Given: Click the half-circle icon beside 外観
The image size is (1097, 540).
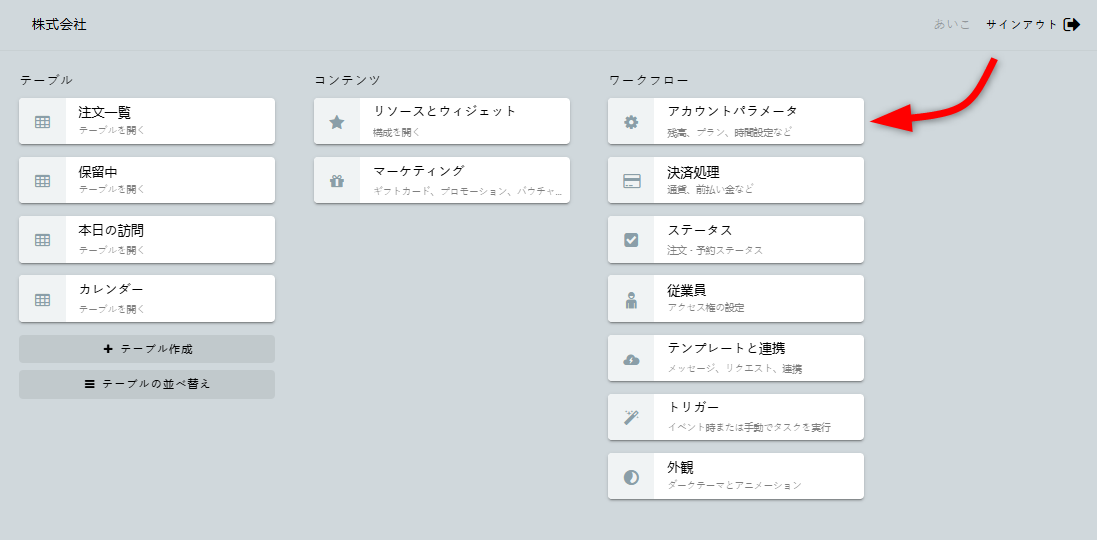Looking at the screenshot, I should (x=631, y=476).
